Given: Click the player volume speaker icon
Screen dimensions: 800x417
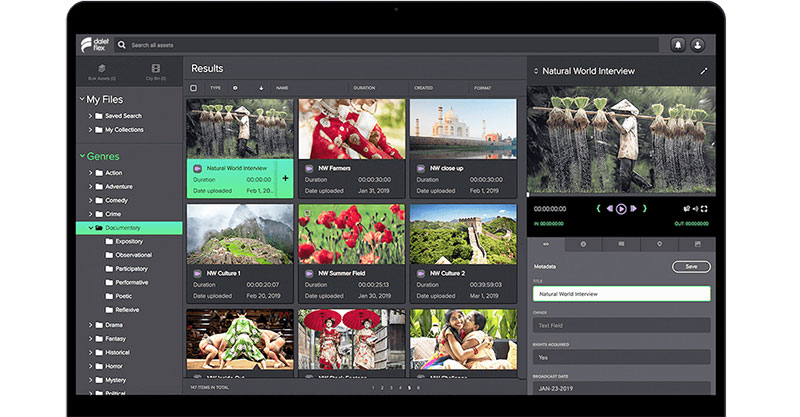Looking at the screenshot, I should 695,209.
